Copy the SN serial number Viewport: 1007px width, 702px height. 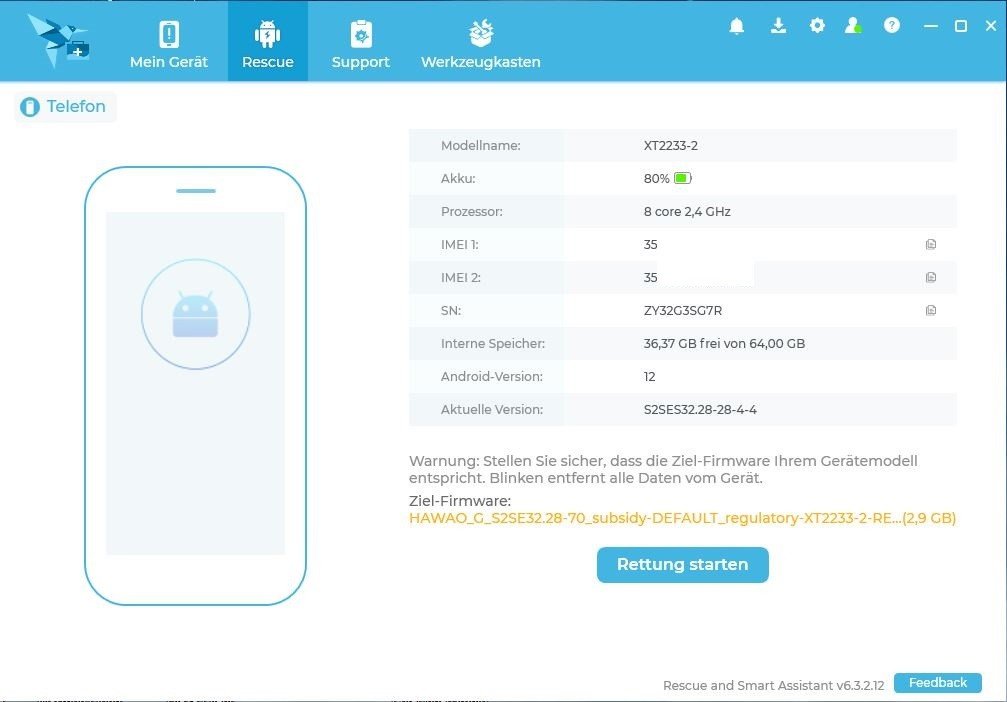(x=931, y=310)
